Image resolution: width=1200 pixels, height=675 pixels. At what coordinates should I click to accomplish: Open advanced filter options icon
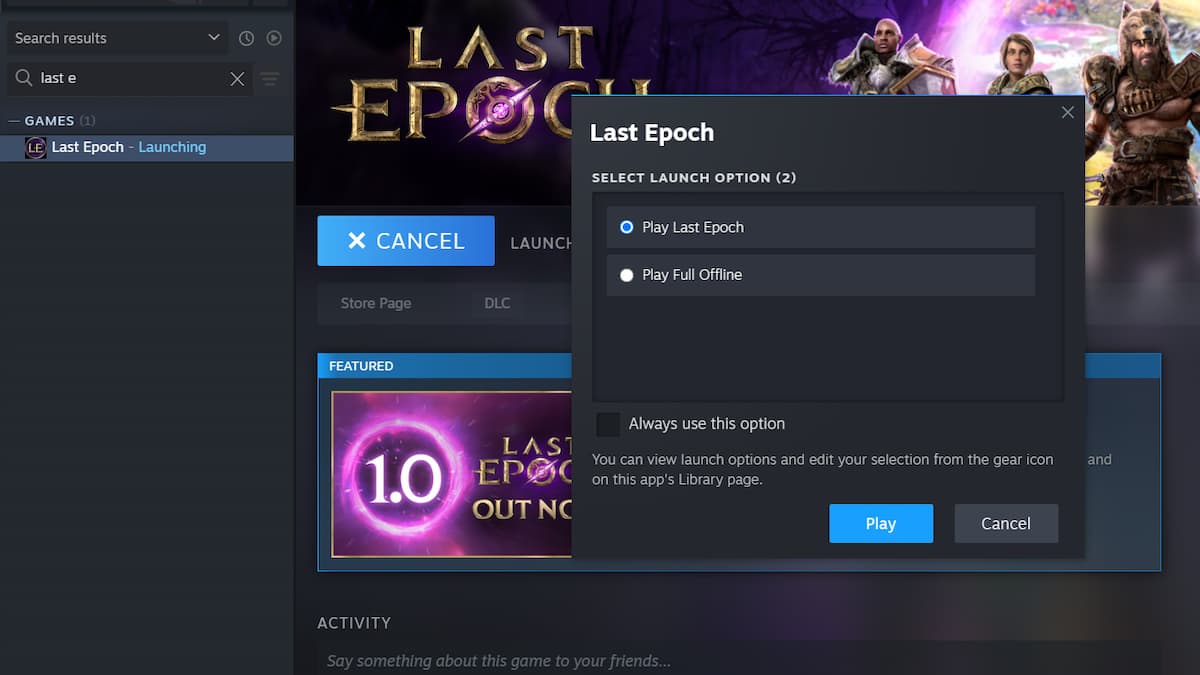click(270, 79)
